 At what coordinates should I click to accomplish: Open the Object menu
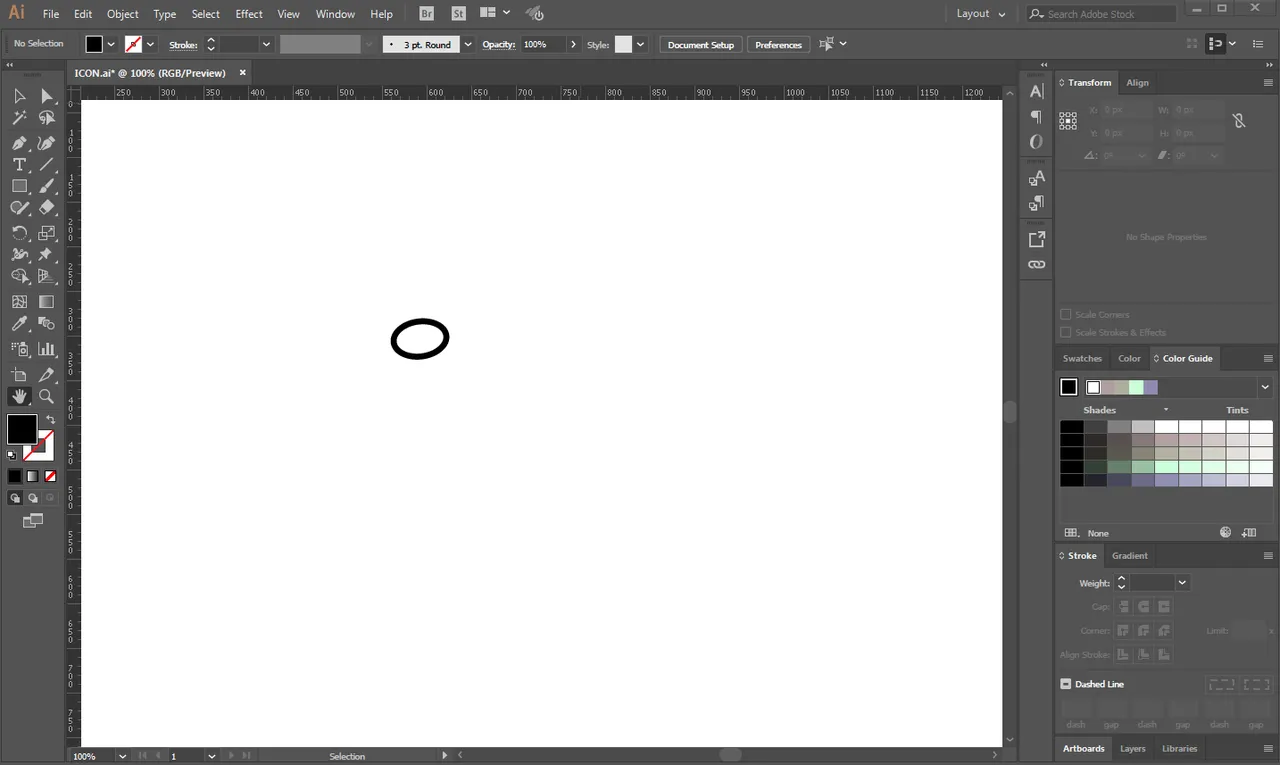[x=123, y=14]
